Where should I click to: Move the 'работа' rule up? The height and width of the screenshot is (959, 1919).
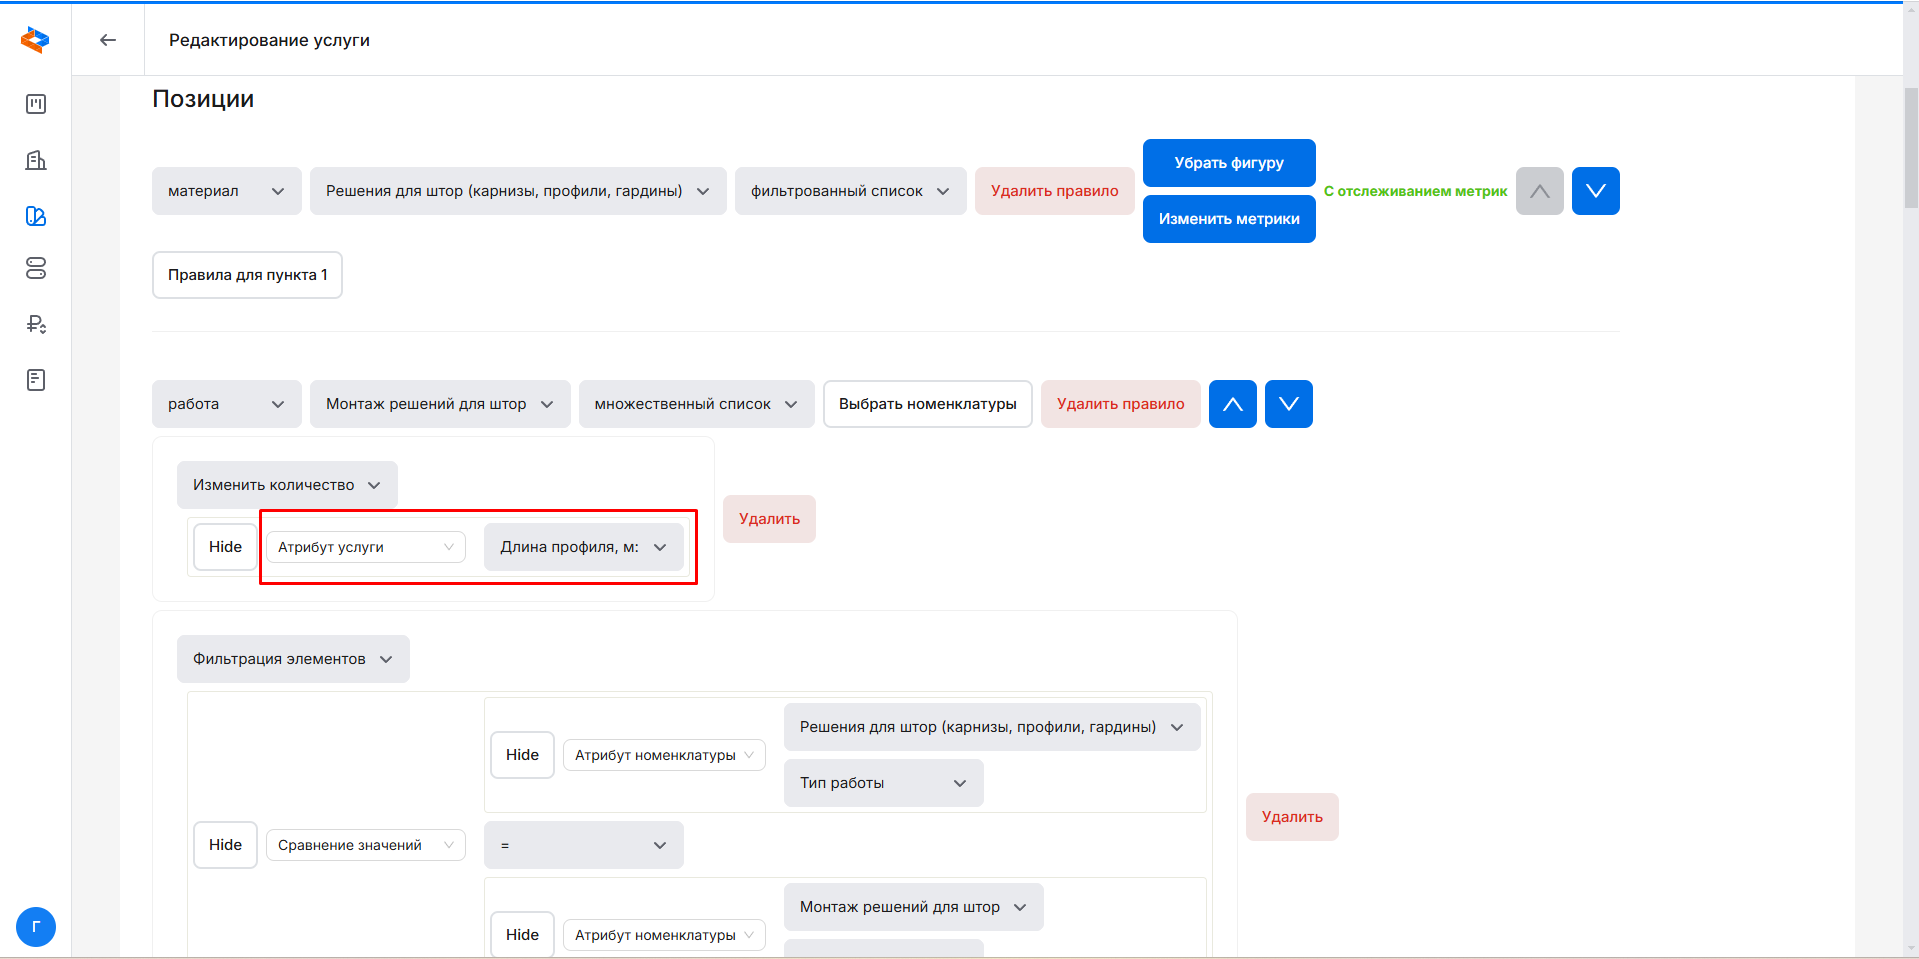[x=1232, y=404]
